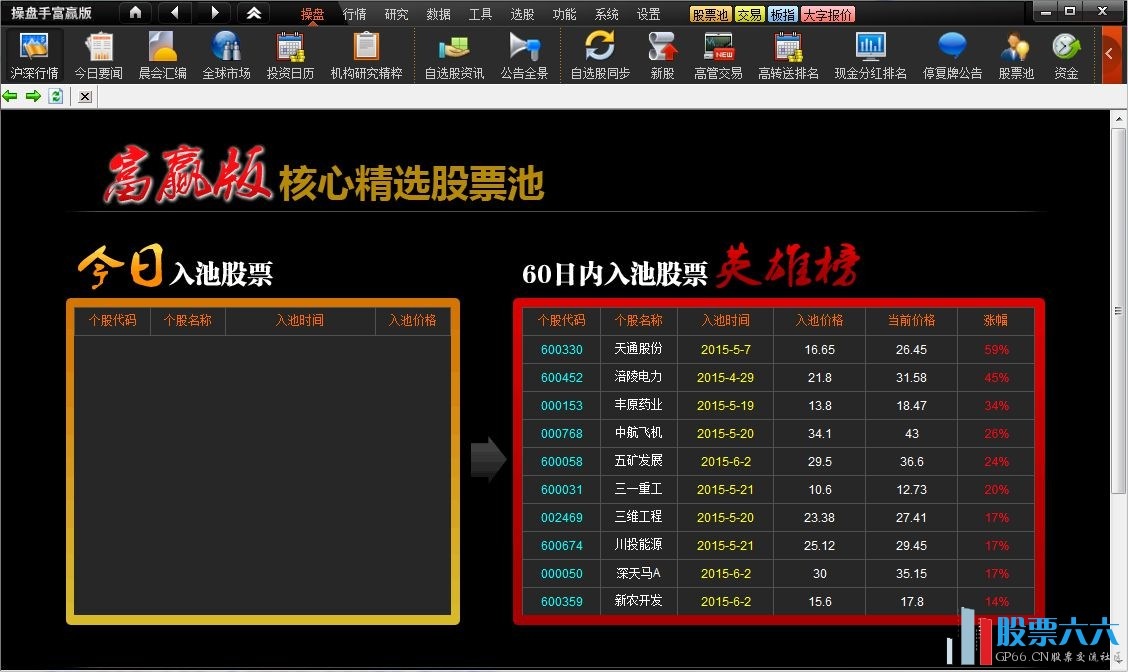Image resolution: width=1128 pixels, height=672 pixels.
Task: Click the 大字报价 button
Action: [x=828, y=15]
